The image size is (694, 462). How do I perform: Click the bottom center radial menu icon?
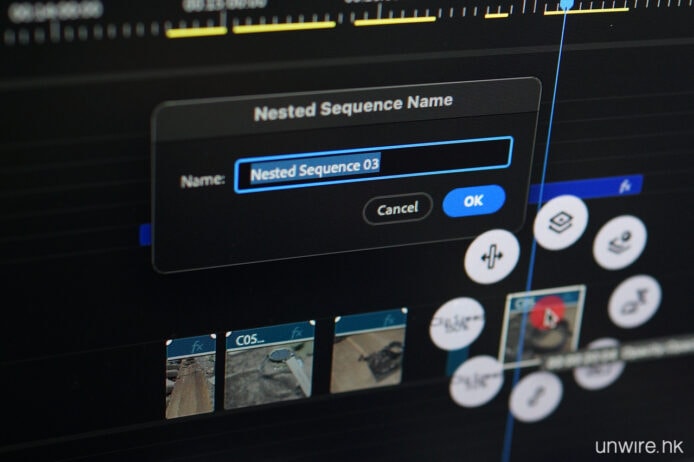click(x=535, y=396)
